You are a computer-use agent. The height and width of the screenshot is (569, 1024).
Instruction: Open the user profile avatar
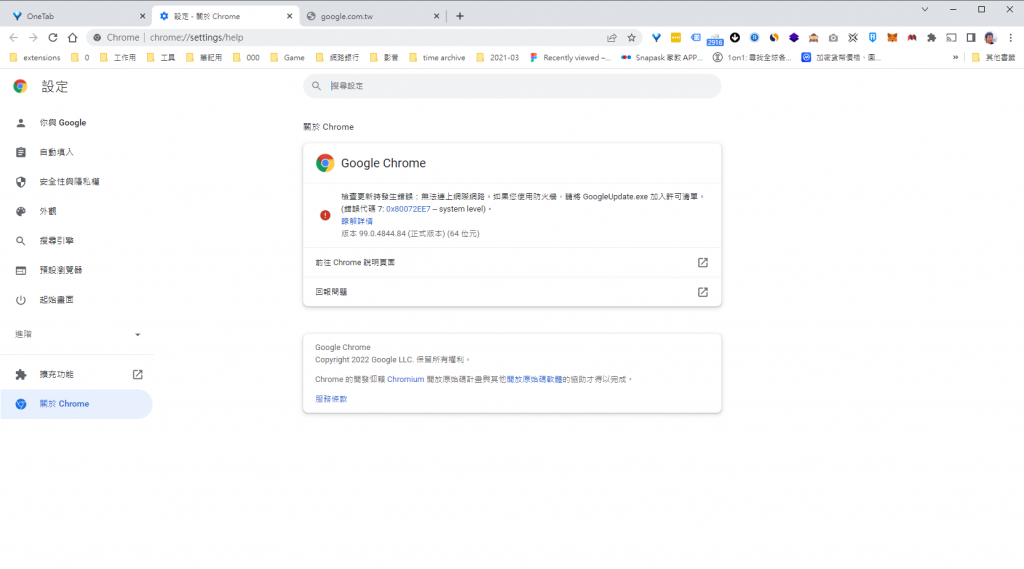coord(991,37)
